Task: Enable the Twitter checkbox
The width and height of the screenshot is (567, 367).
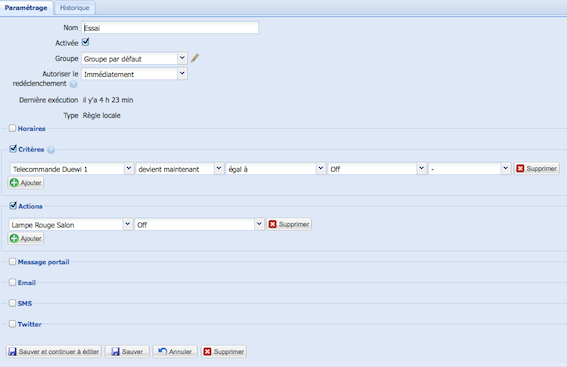Action: point(12,324)
